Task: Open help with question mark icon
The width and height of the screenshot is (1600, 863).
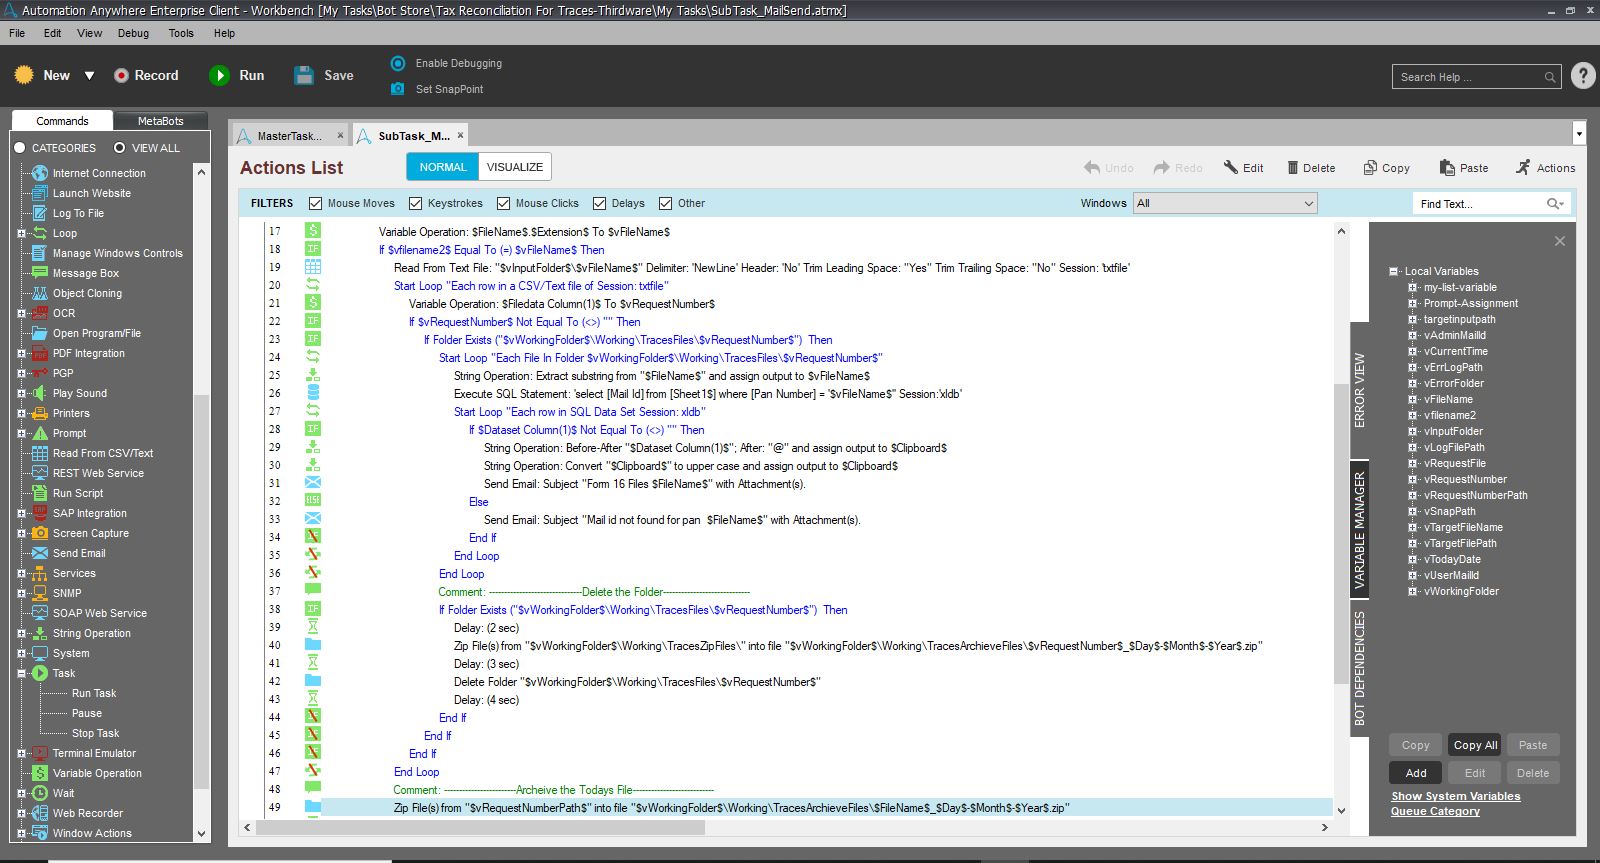Action: [1583, 76]
